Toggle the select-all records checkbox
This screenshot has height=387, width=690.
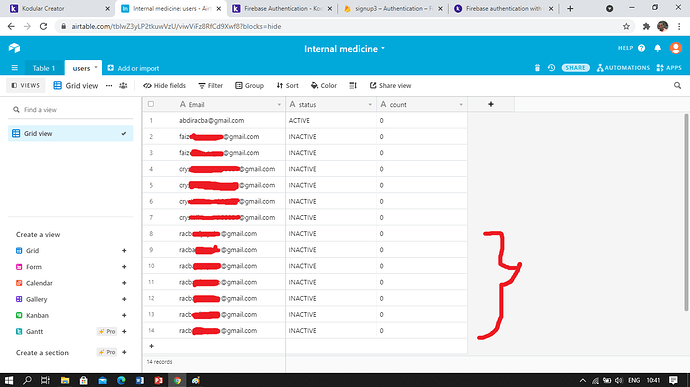[x=151, y=104]
